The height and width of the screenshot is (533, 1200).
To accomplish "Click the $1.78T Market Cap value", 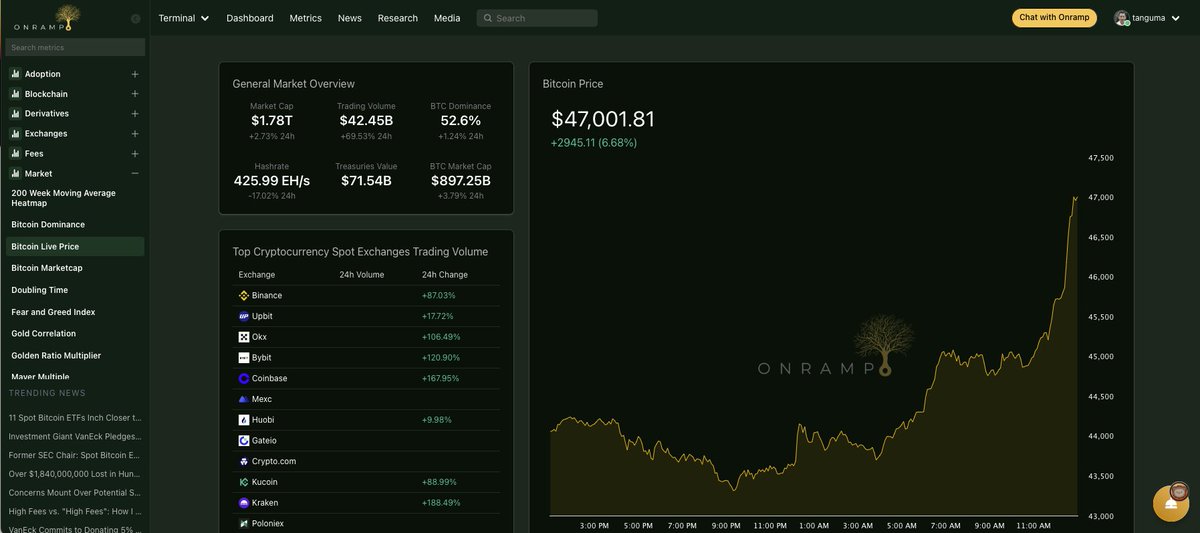I will (x=272, y=121).
